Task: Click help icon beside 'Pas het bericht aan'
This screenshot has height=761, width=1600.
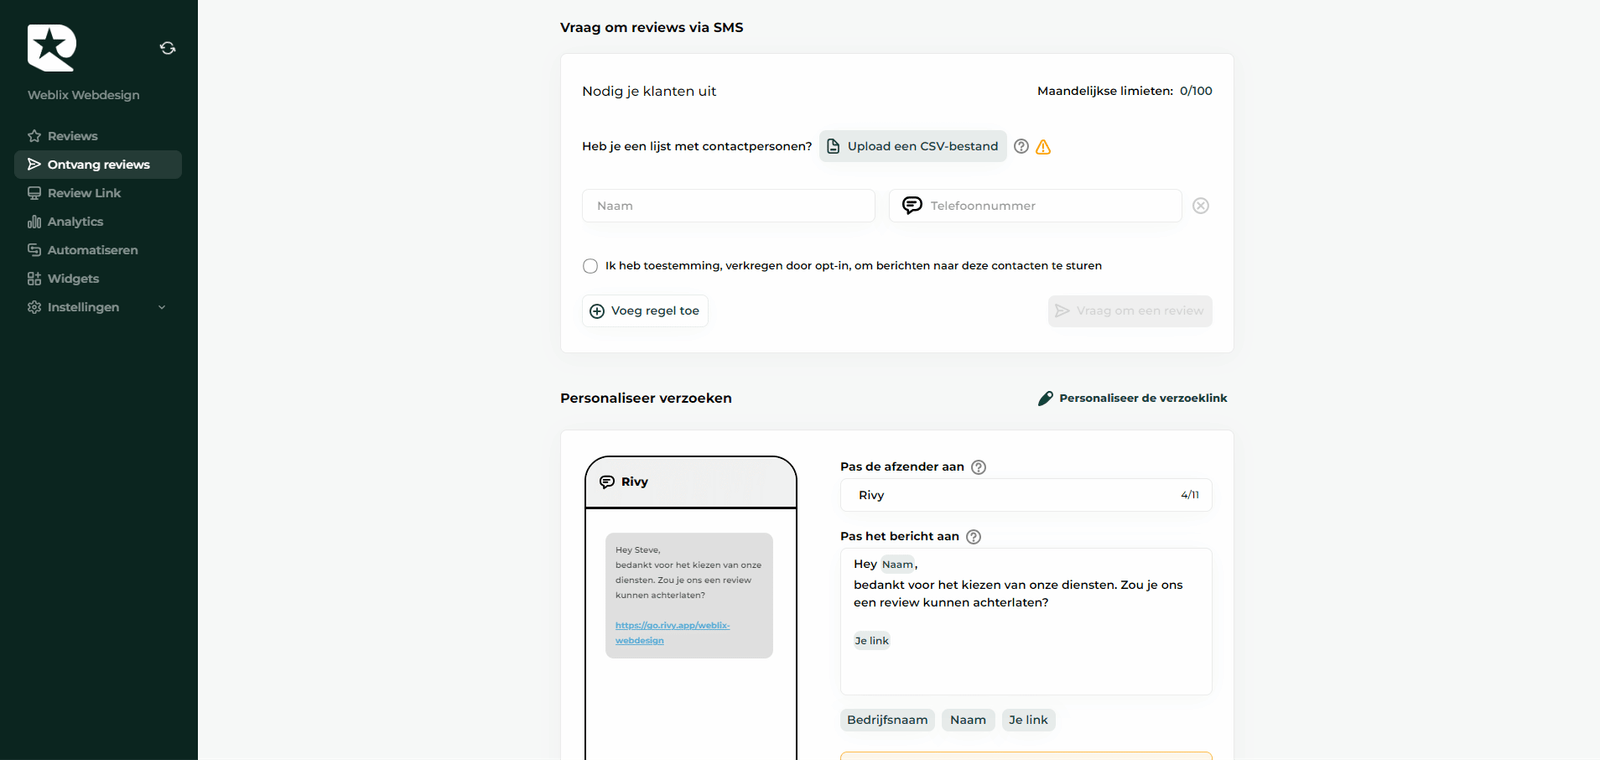Action: click(974, 537)
